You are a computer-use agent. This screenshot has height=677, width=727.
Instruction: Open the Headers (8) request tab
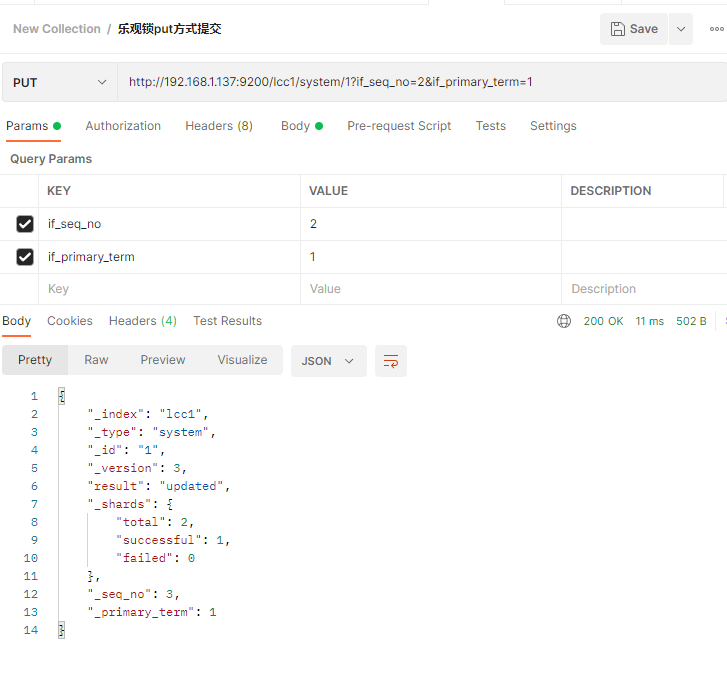click(x=218, y=126)
